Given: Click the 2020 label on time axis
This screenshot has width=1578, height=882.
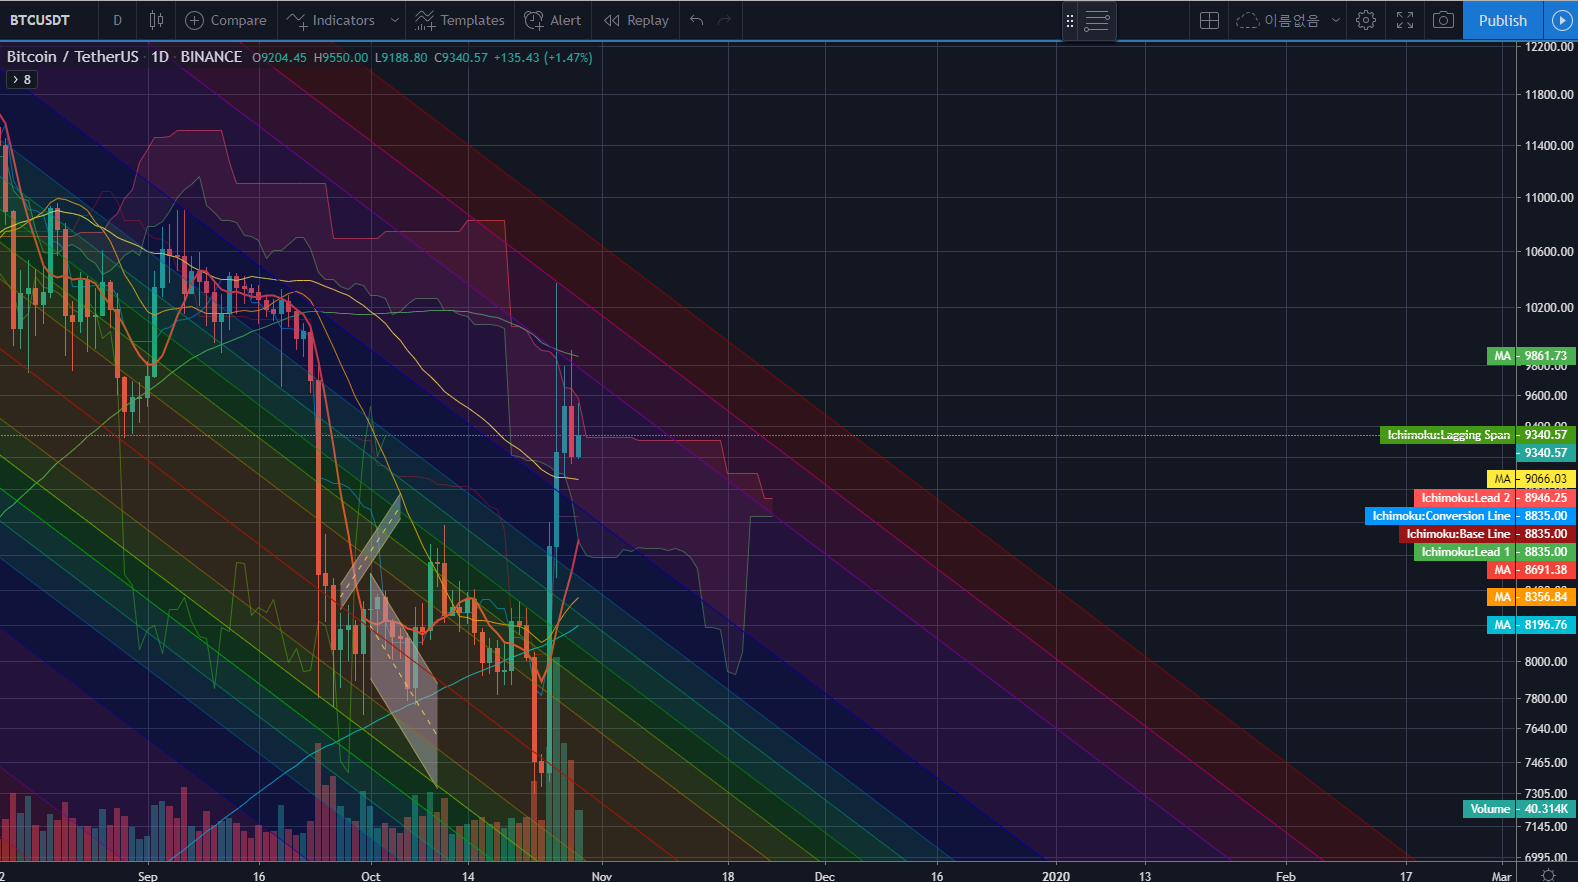Looking at the screenshot, I should click(x=1056, y=876).
